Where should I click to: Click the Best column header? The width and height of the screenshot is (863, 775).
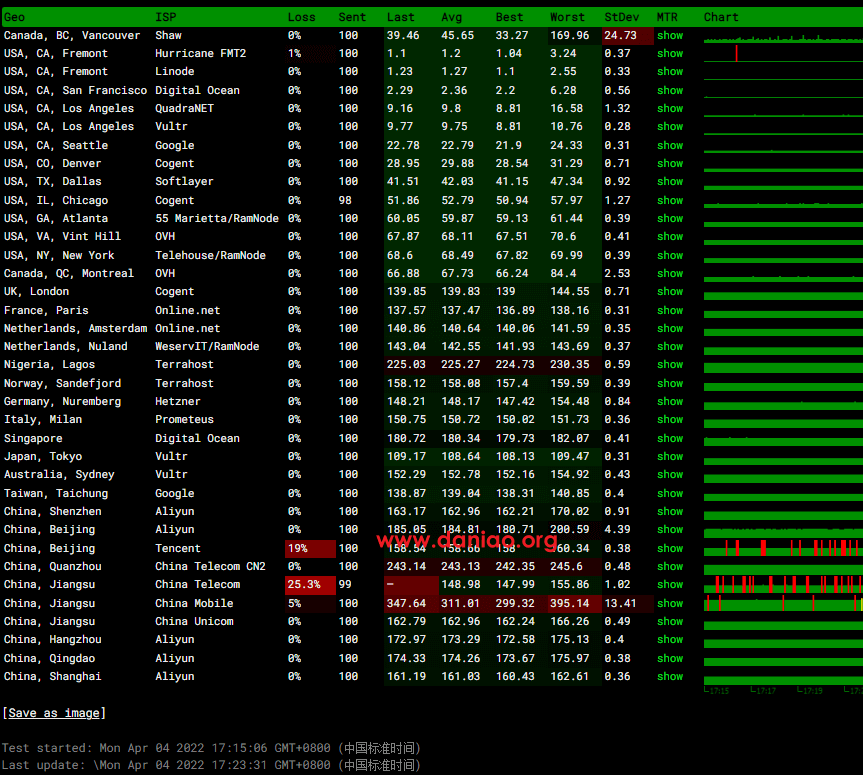(x=510, y=17)
